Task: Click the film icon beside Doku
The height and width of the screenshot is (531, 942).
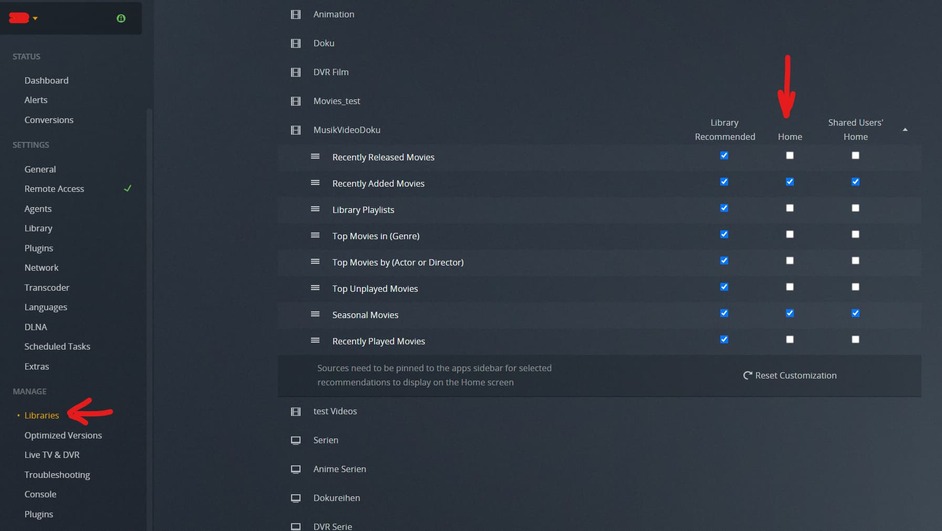Action: pos(296,43)
